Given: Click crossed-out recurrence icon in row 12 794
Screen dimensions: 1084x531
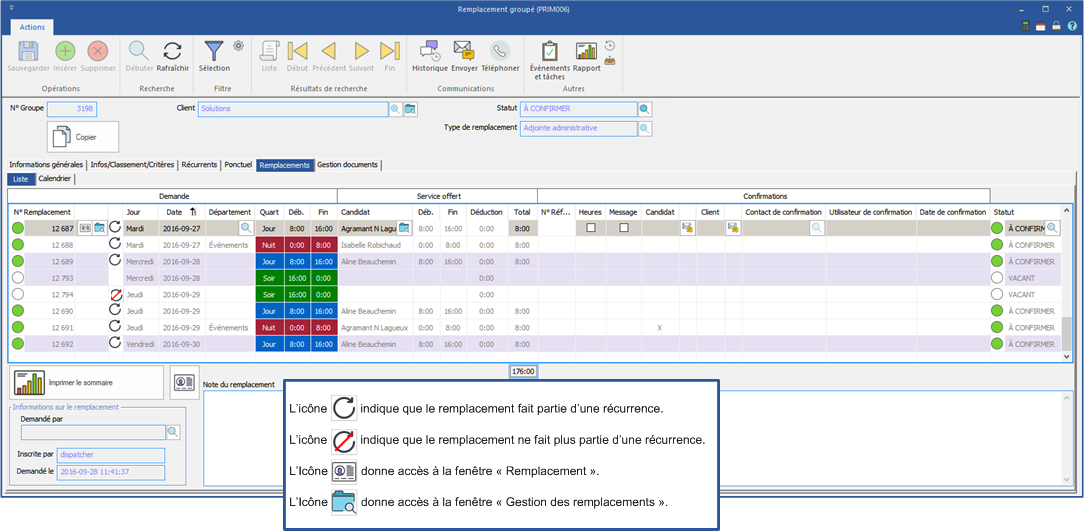Looking at the screenshot, I should (x=115, y=295).
